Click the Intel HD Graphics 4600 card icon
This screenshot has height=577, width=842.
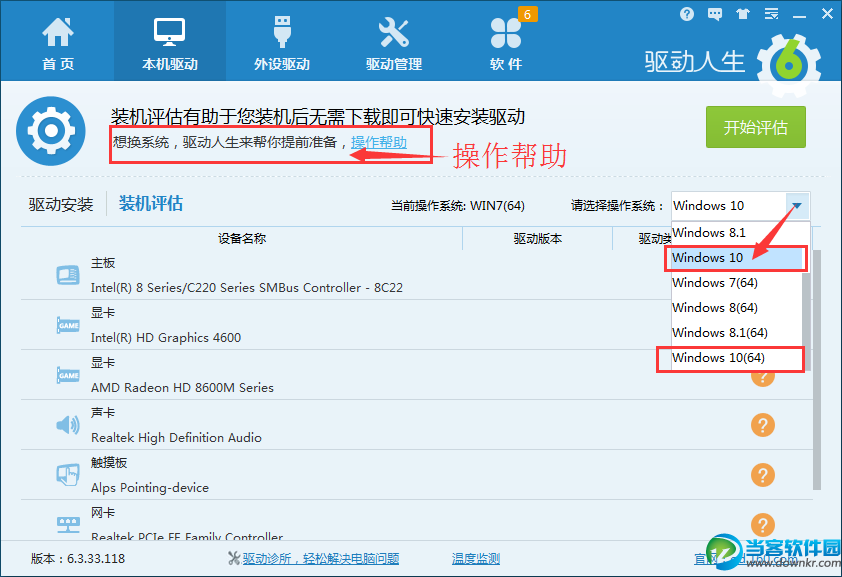click(68, 325)
